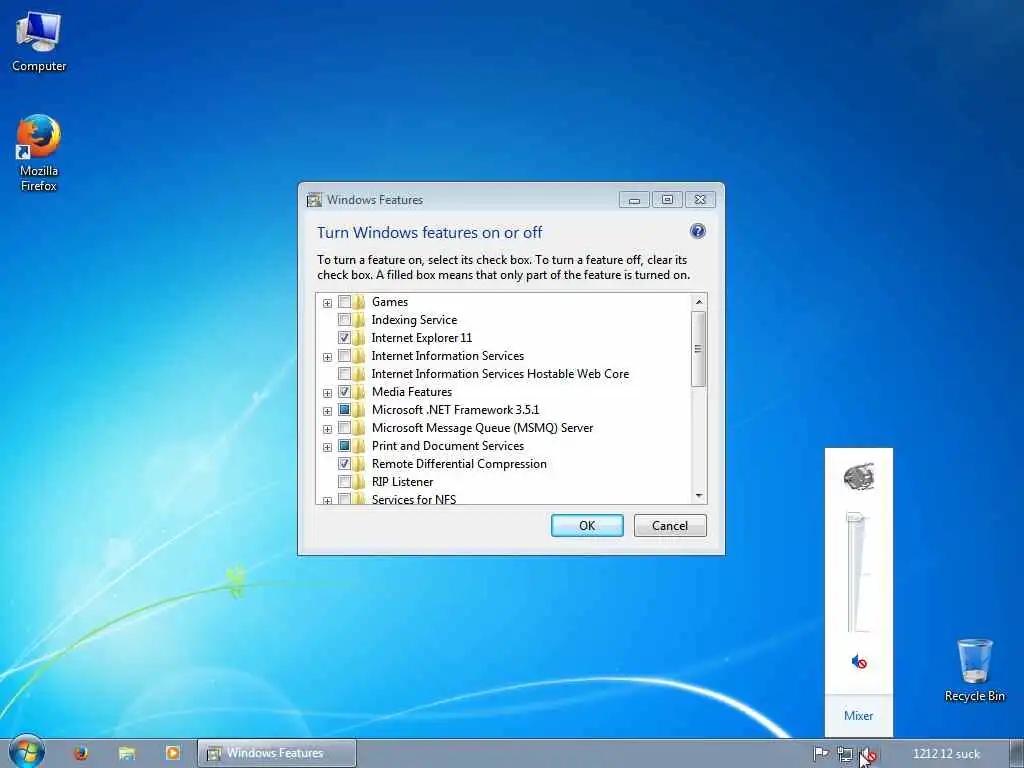Click the taskbar clock area

pos(946,754)
